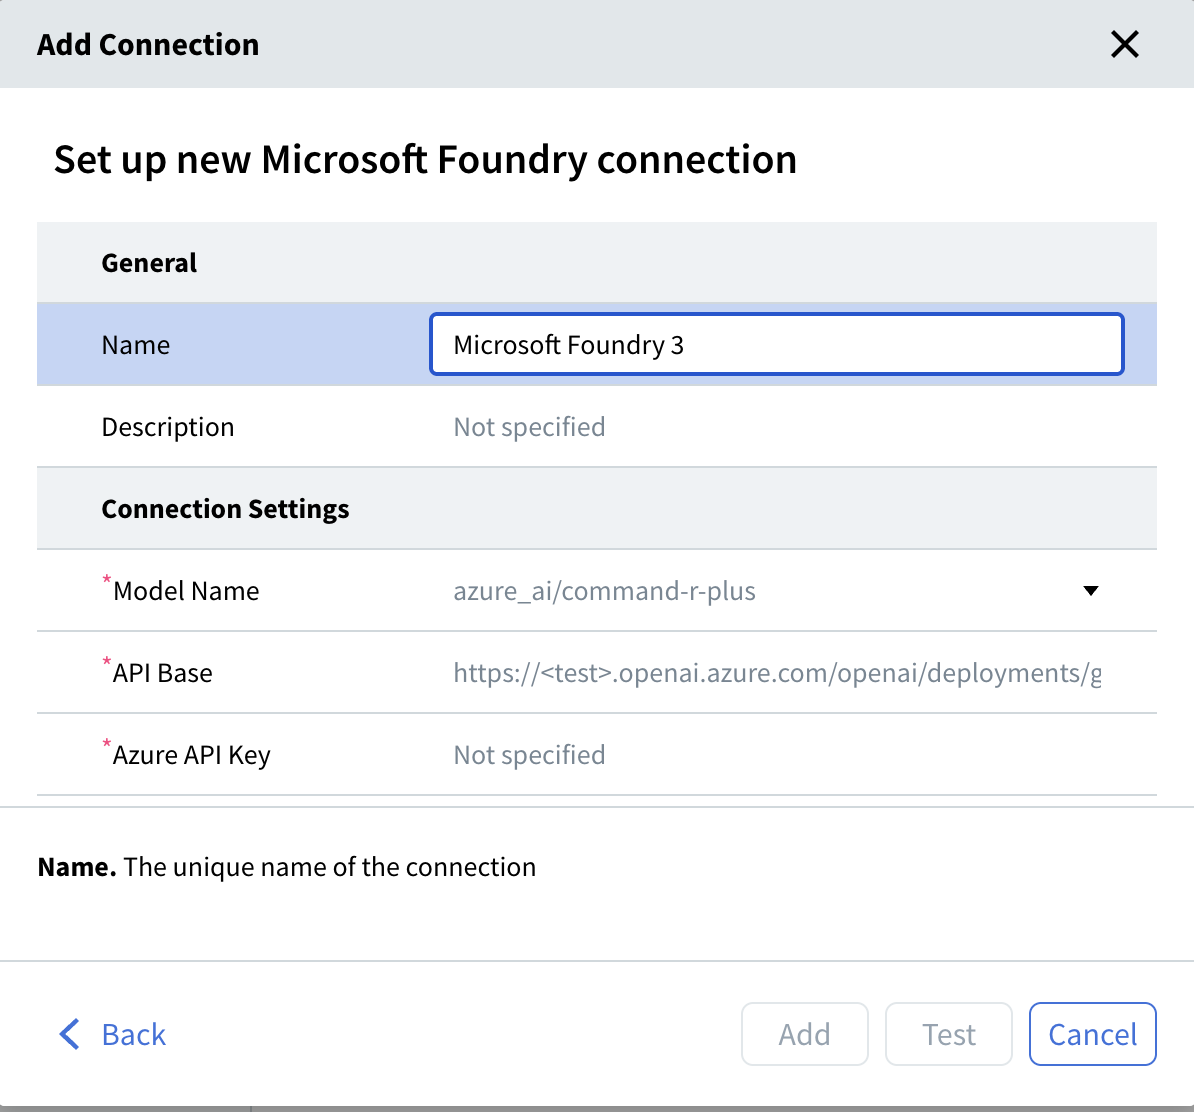Close the Add Connection dialog
This screenshot has height=1112, width=1194.
coord(1124,44)
